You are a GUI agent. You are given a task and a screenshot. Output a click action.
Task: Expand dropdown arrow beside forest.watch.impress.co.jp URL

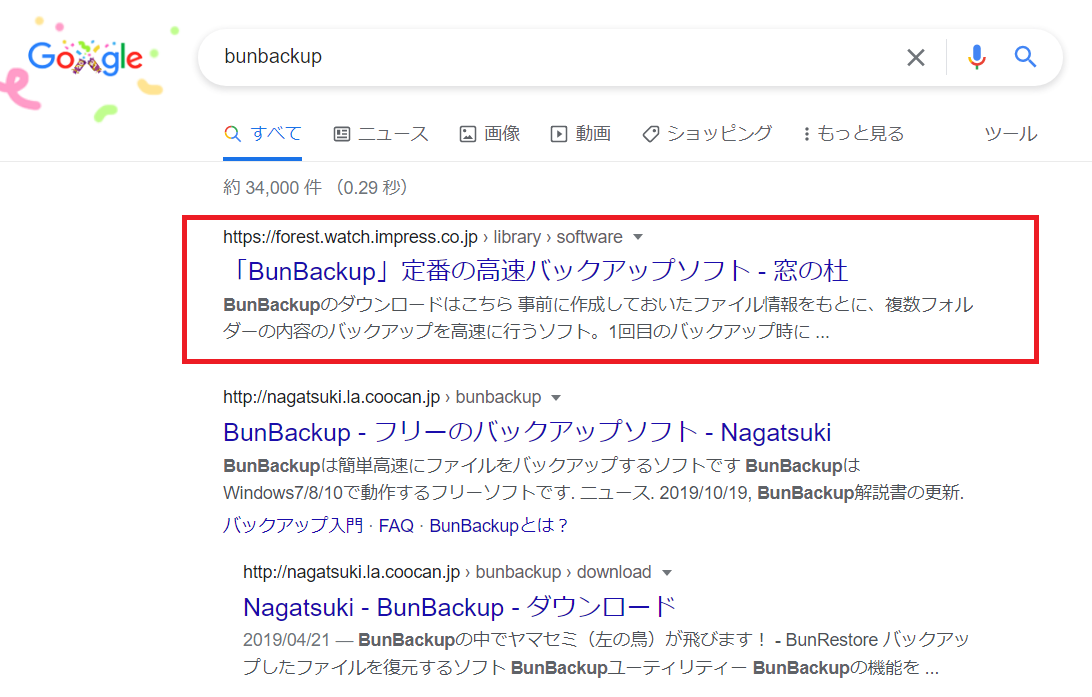637,237
